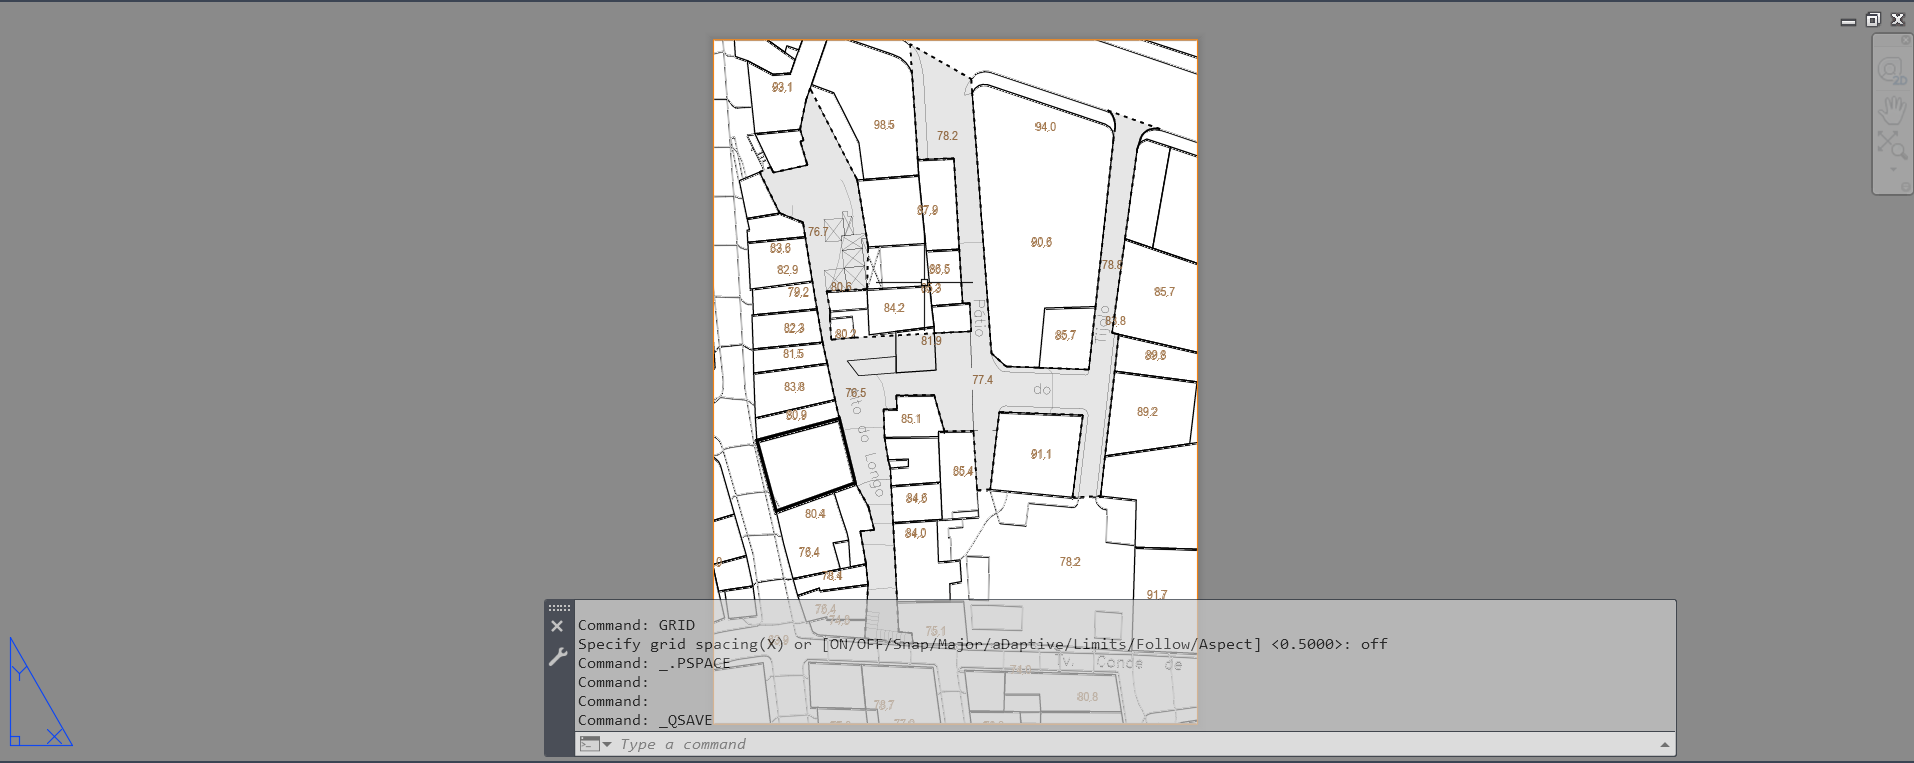Minimize the drawing window
Screen dimensions: 1914x763
pyautogui.click(x=1848, y=20)
